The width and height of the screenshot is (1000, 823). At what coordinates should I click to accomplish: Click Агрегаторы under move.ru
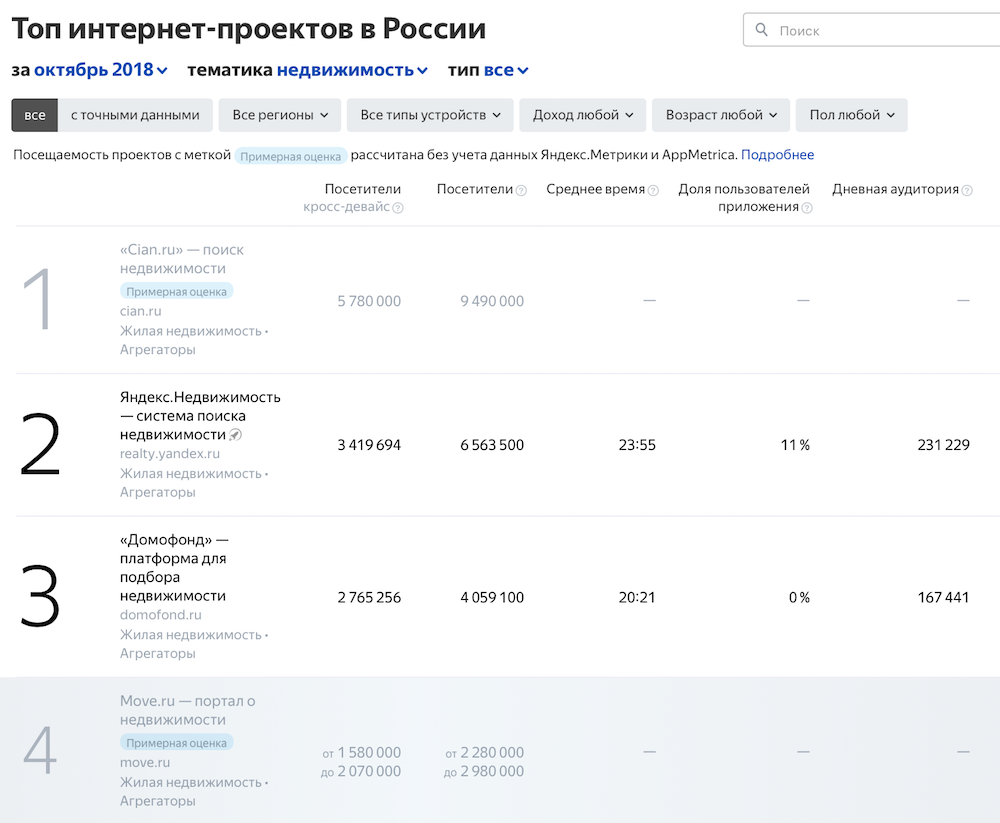point(158,801)
